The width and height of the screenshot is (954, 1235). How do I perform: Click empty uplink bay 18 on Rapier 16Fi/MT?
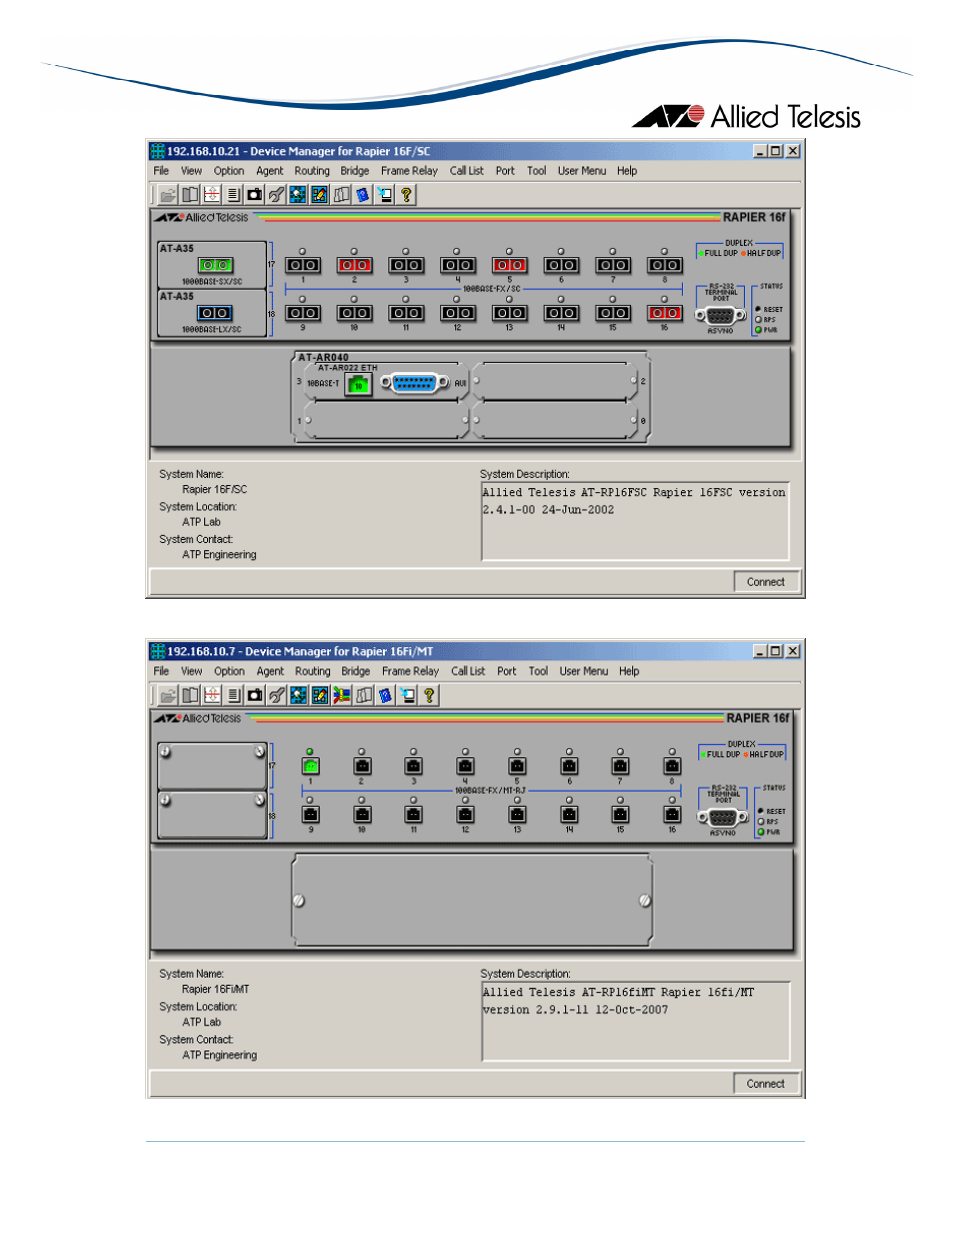pos(212,814)
